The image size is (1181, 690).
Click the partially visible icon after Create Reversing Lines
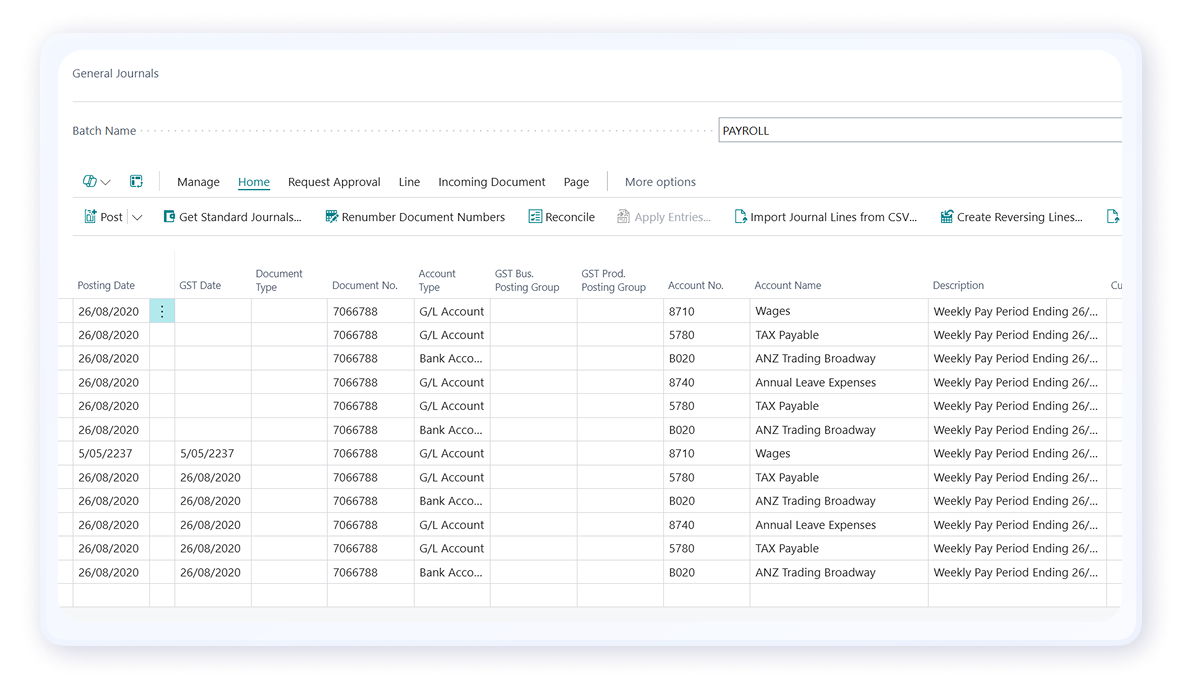(1112, 217)
